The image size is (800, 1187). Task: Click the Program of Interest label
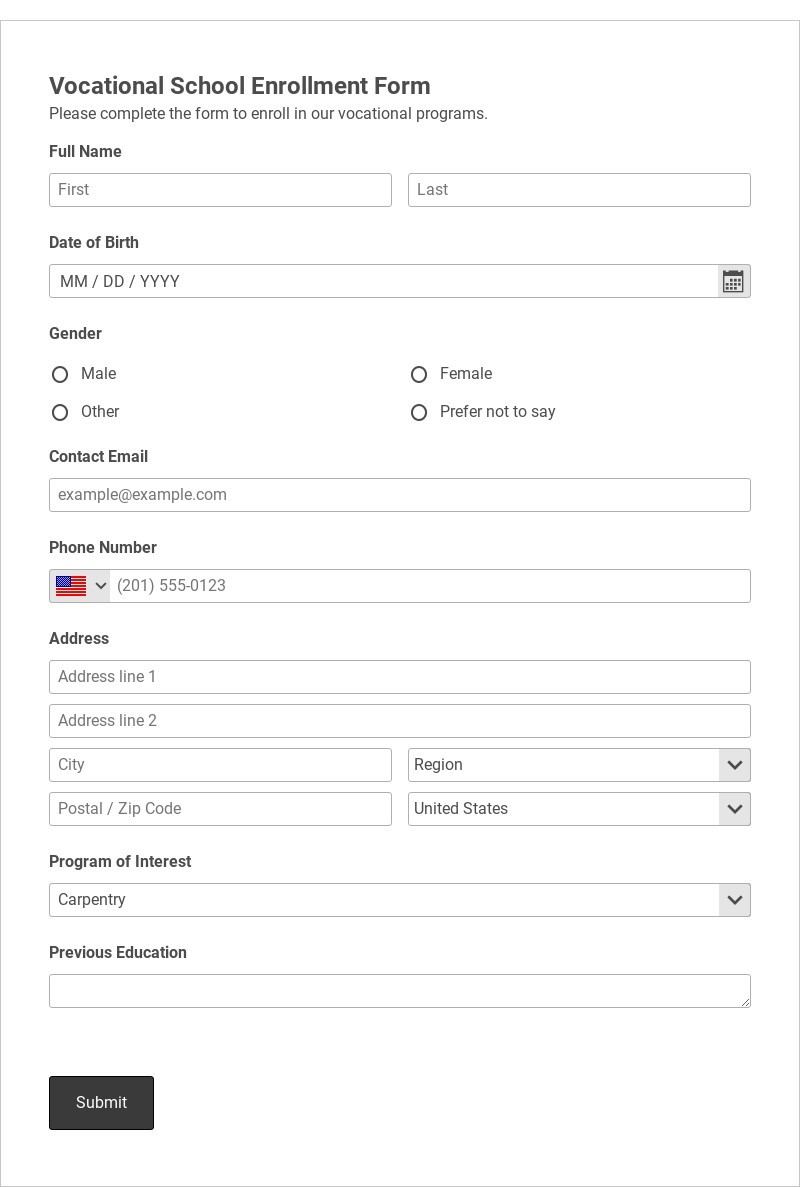[120, 861]
